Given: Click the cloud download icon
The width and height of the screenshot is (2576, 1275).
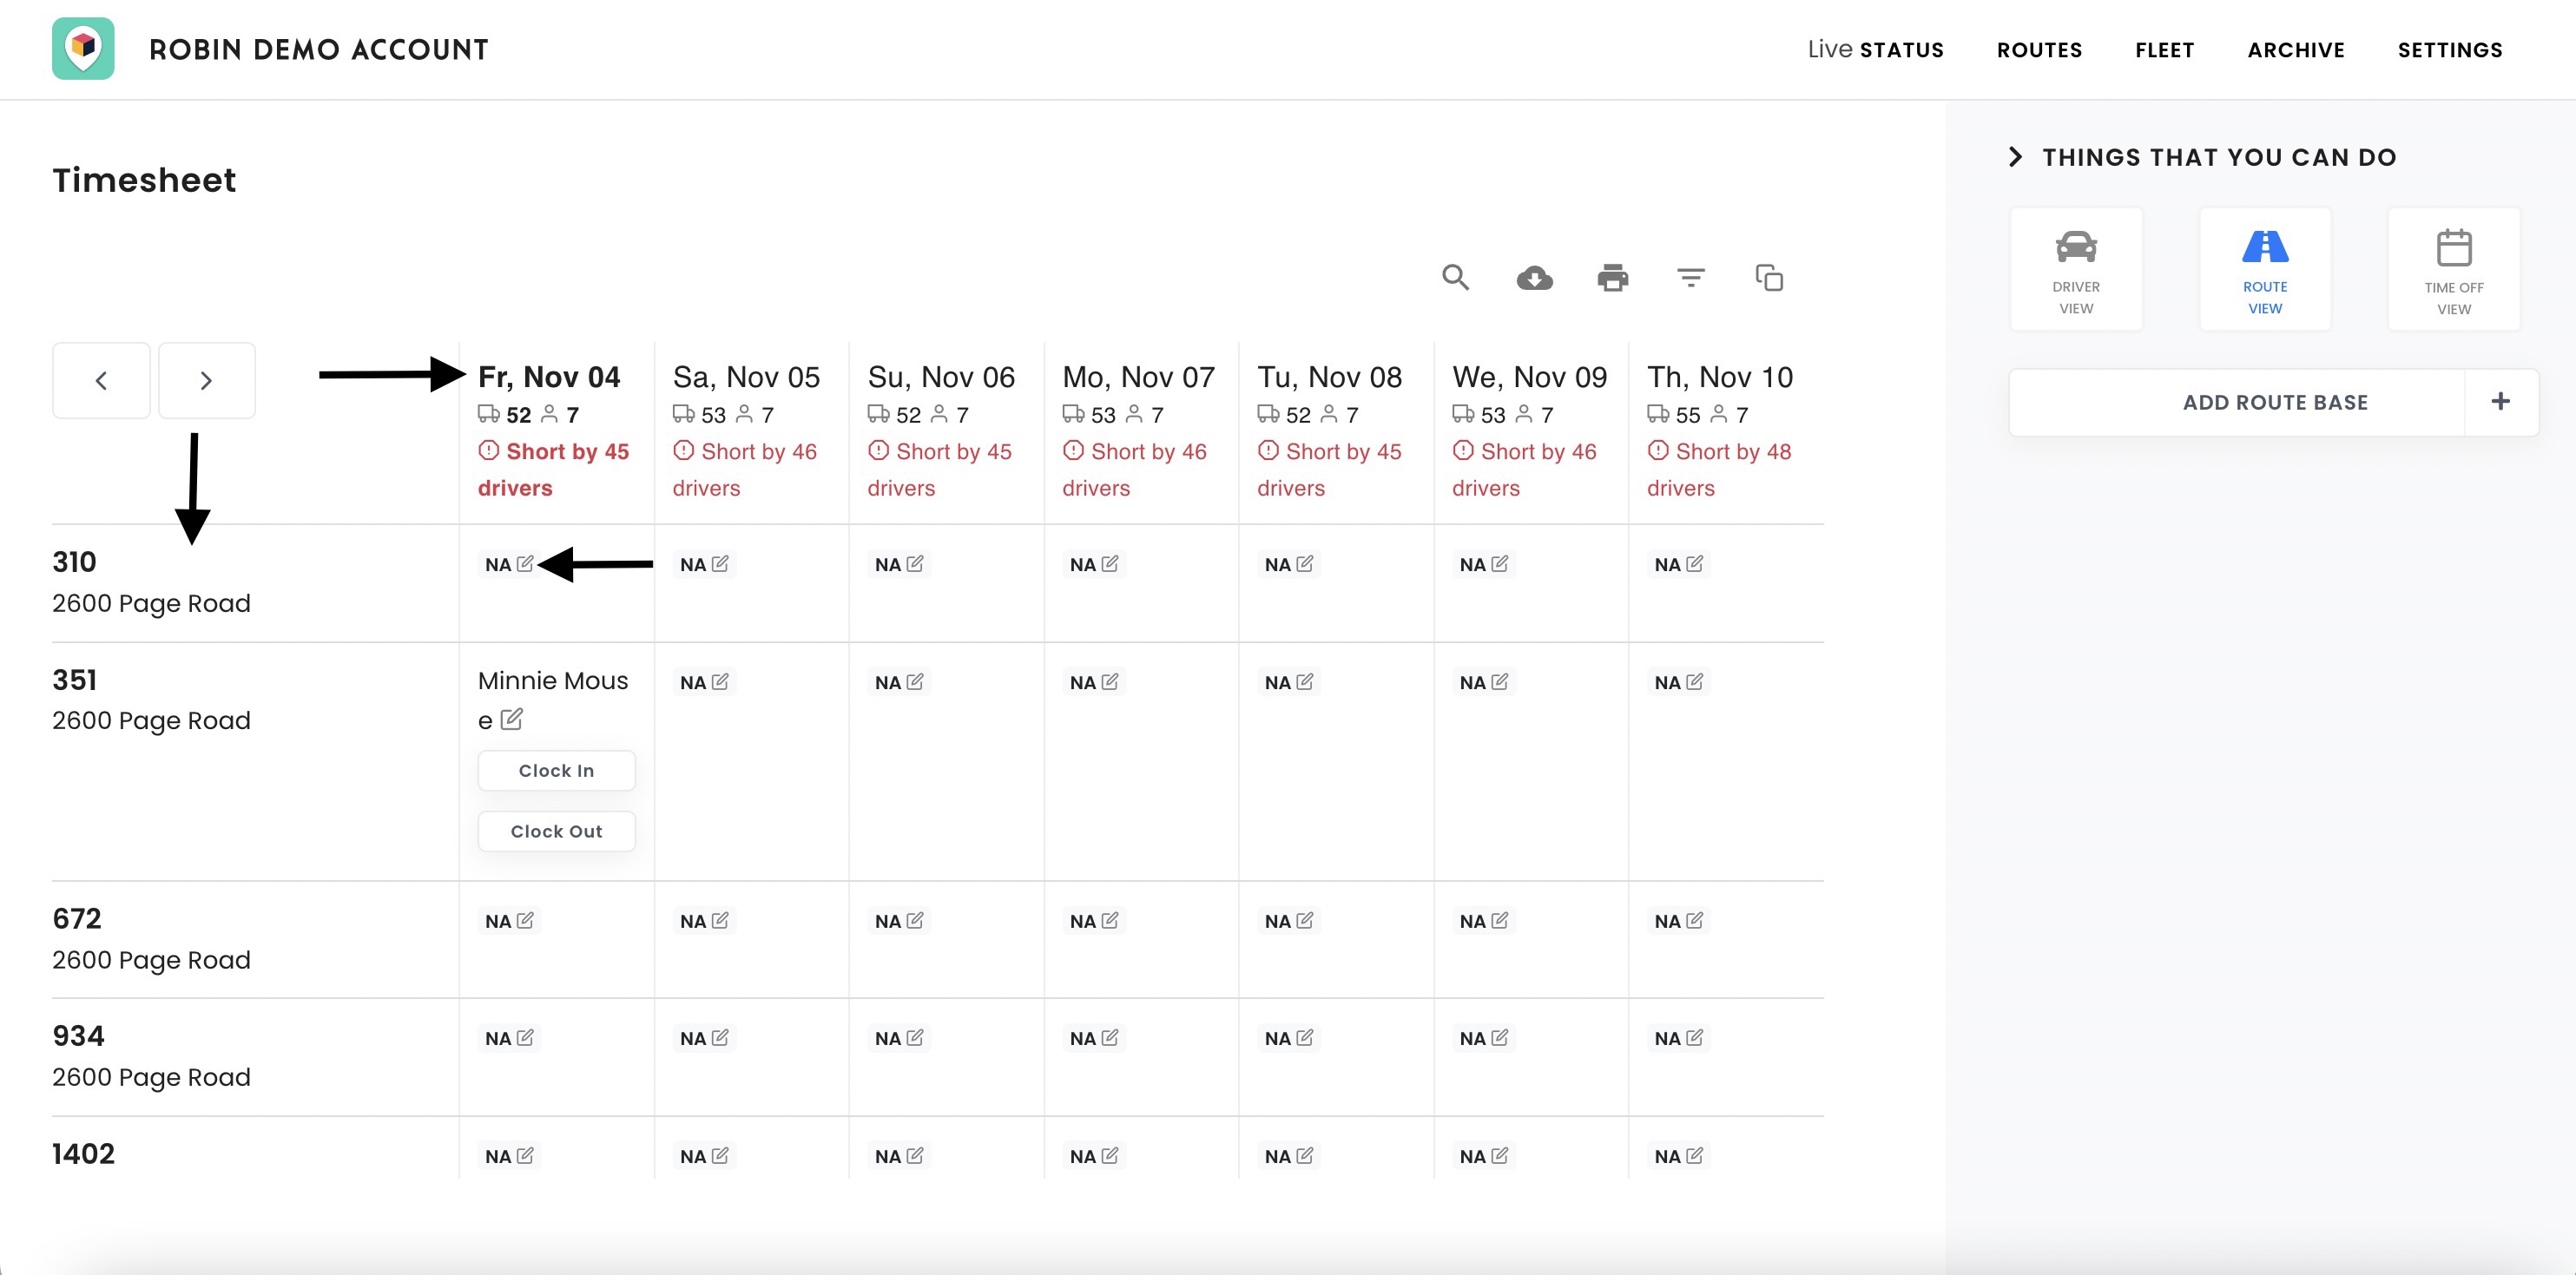Looking at the screenshot, I should click(x=1534, y=277).
